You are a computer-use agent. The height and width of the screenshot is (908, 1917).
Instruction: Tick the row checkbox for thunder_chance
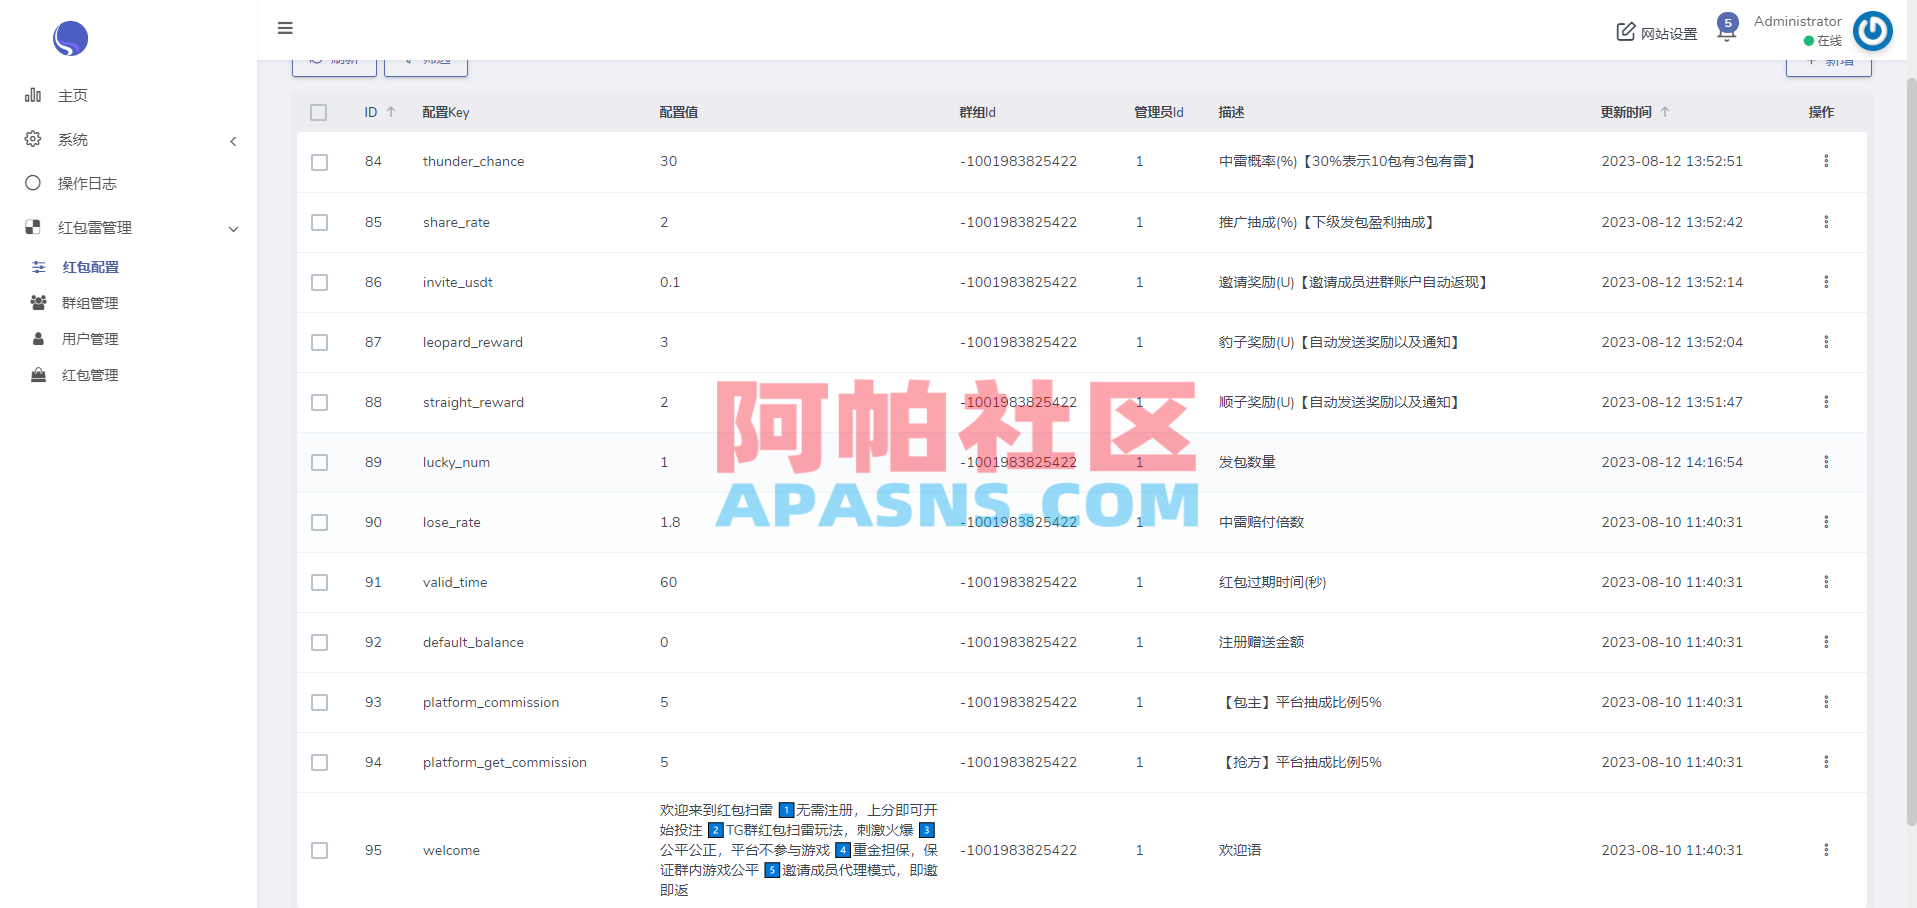[319, 162]
